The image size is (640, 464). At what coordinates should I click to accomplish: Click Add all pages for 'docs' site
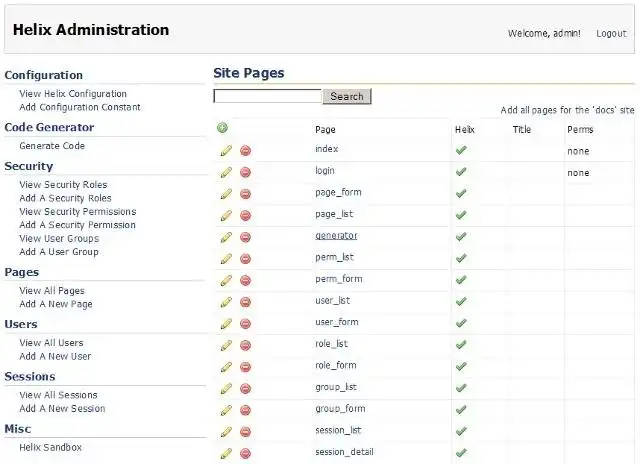coord(567,110)
